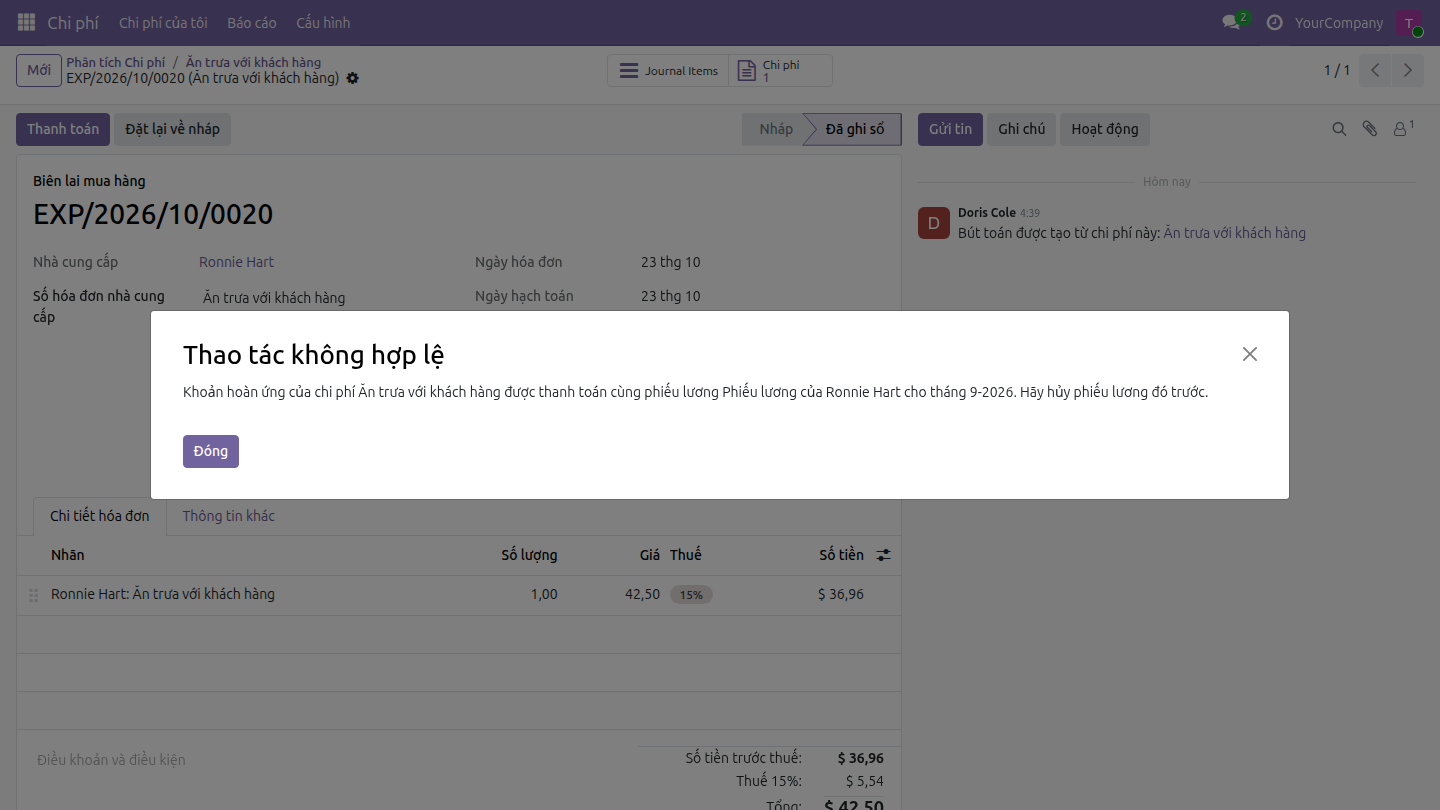Click the pager counter 1 / 1
The width and height of the screenshot is (1440, 810).
click(x=1337, y=70)
